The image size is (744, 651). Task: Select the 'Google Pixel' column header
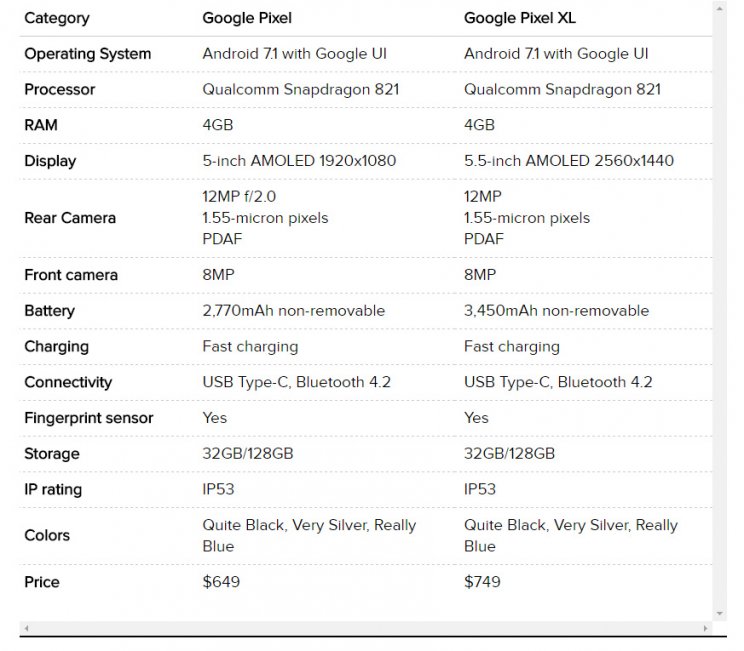(x=247, y=18)
